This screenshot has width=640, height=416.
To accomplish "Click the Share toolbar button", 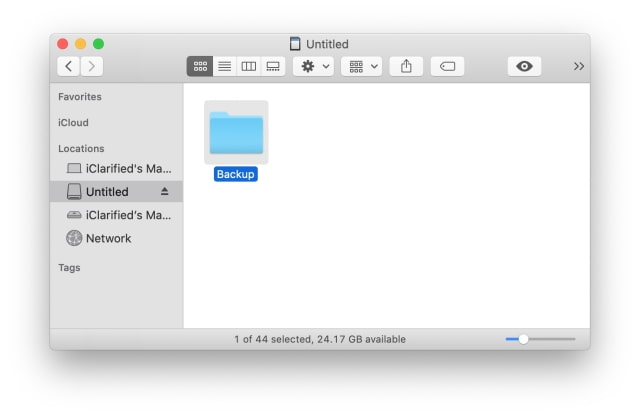I will coord(406,66).
